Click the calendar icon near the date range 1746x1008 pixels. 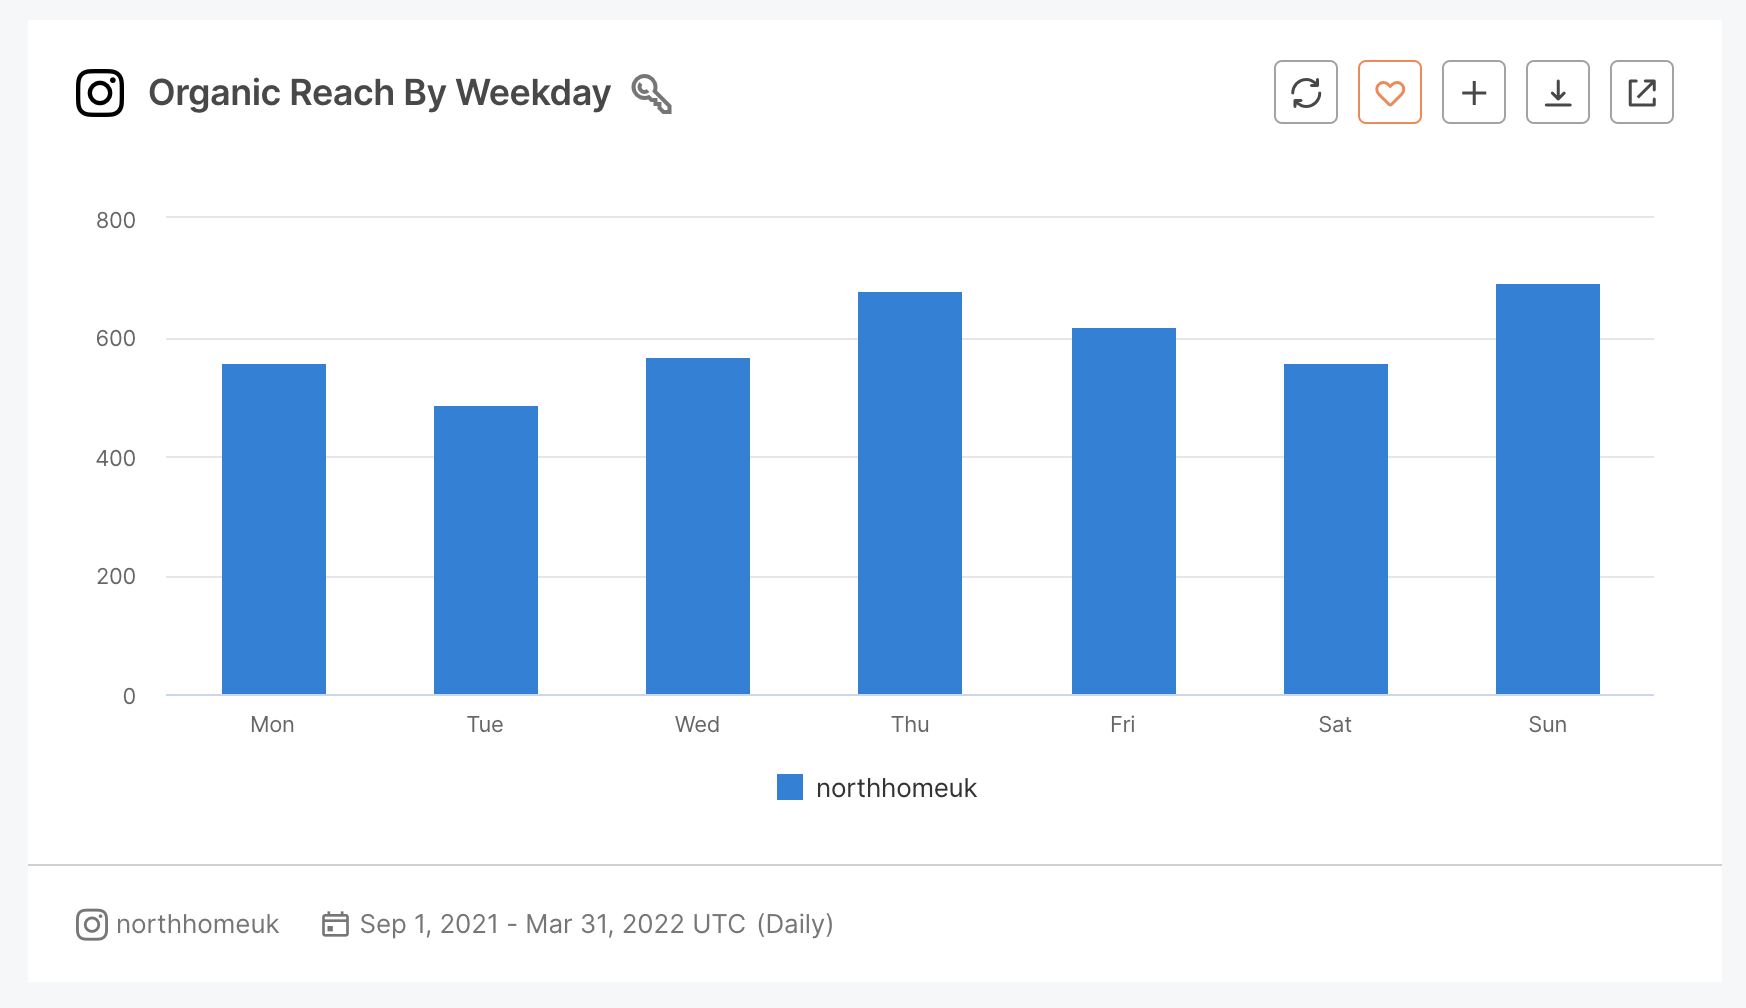[x=335, y=923]
